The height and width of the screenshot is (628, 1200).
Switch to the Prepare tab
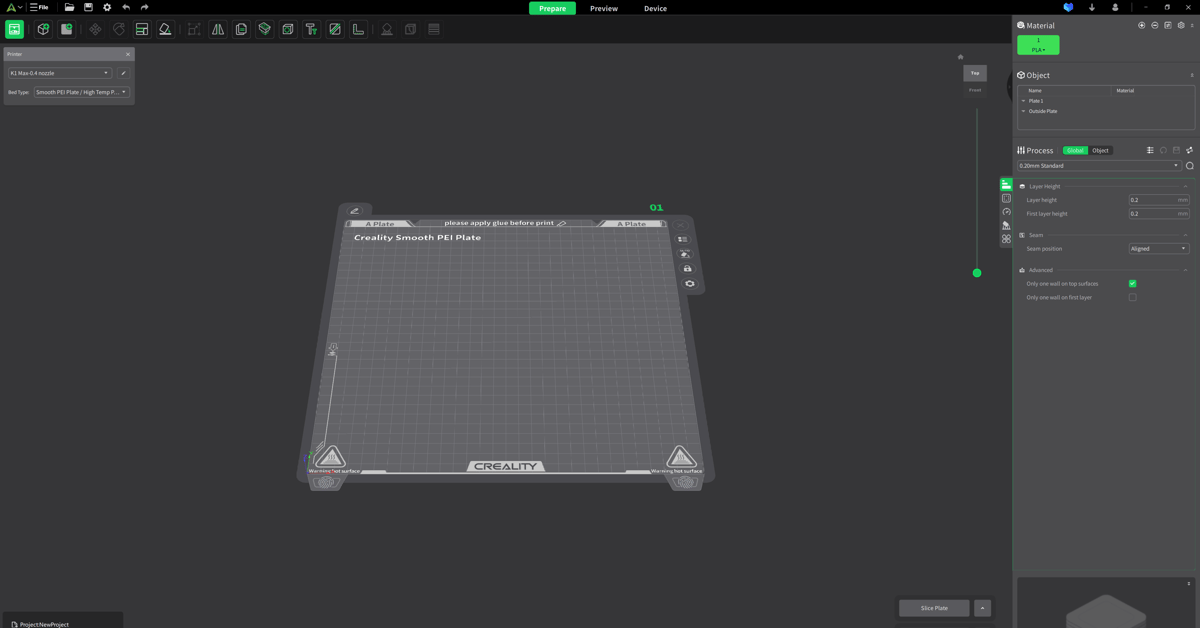[x=552, y=8]
